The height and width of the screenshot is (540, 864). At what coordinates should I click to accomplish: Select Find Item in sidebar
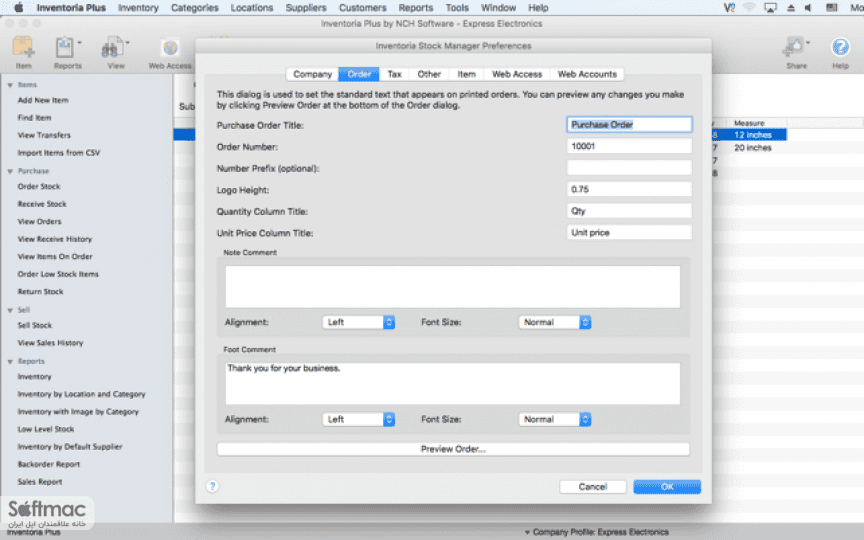click(34, 118)
